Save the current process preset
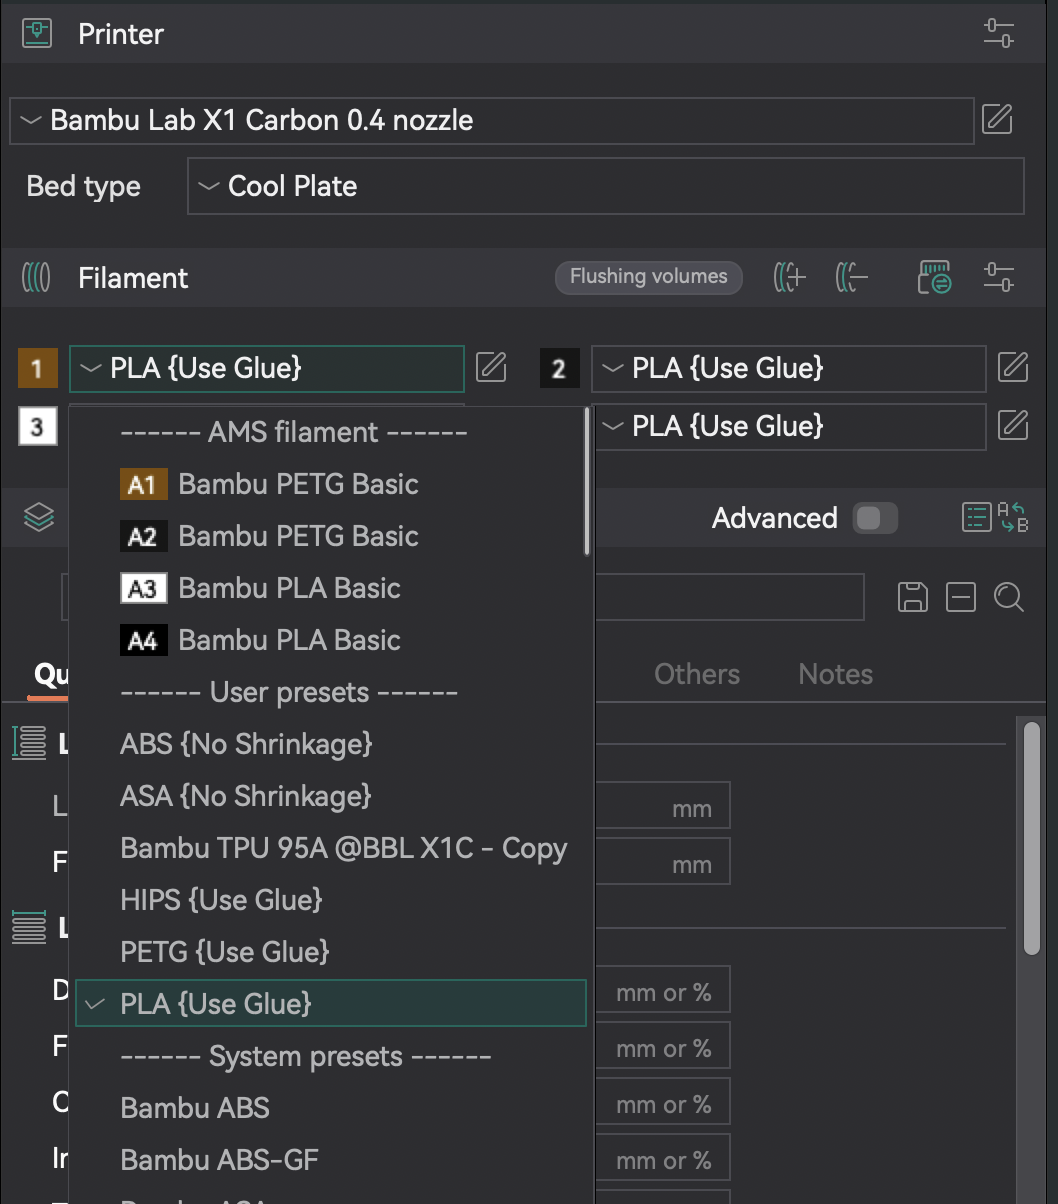Image resolution: width=1058 pixels, height=1204 pixels. coord(911,597)
